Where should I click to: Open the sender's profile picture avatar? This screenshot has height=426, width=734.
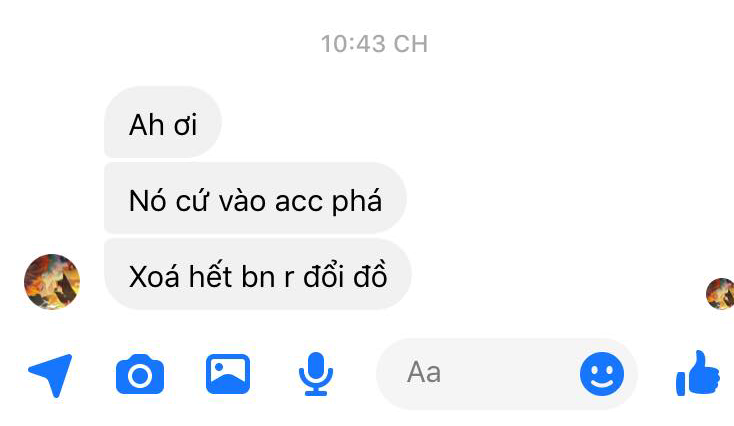pyautogui.click(x=52, y=282)
